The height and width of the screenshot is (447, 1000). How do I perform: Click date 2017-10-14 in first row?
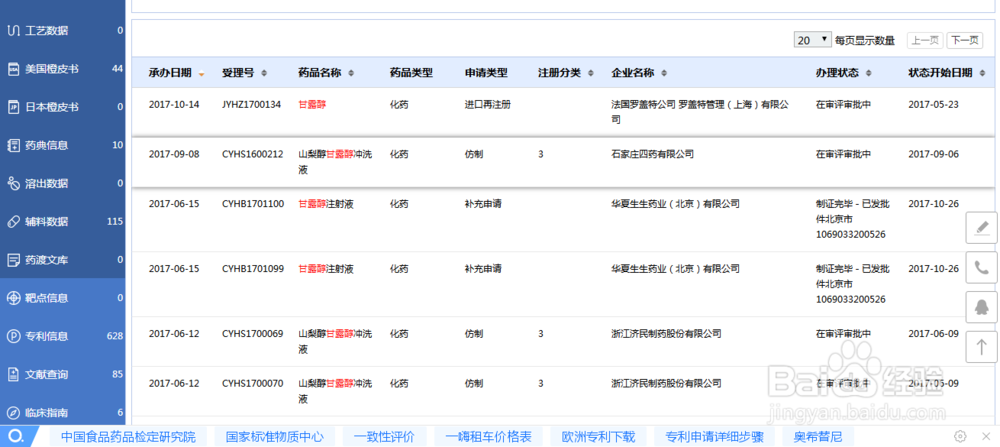click(173, 105)
